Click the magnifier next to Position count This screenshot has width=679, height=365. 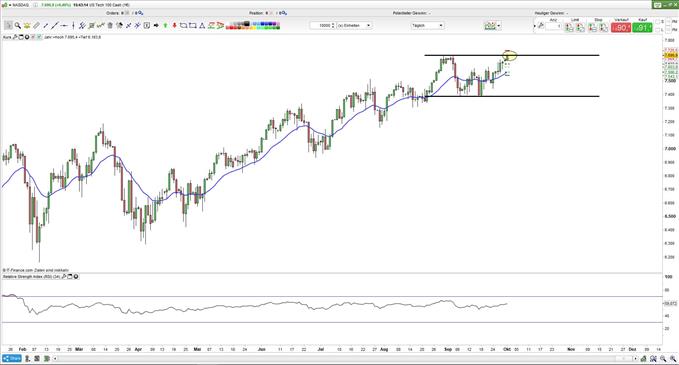point(285,13)
